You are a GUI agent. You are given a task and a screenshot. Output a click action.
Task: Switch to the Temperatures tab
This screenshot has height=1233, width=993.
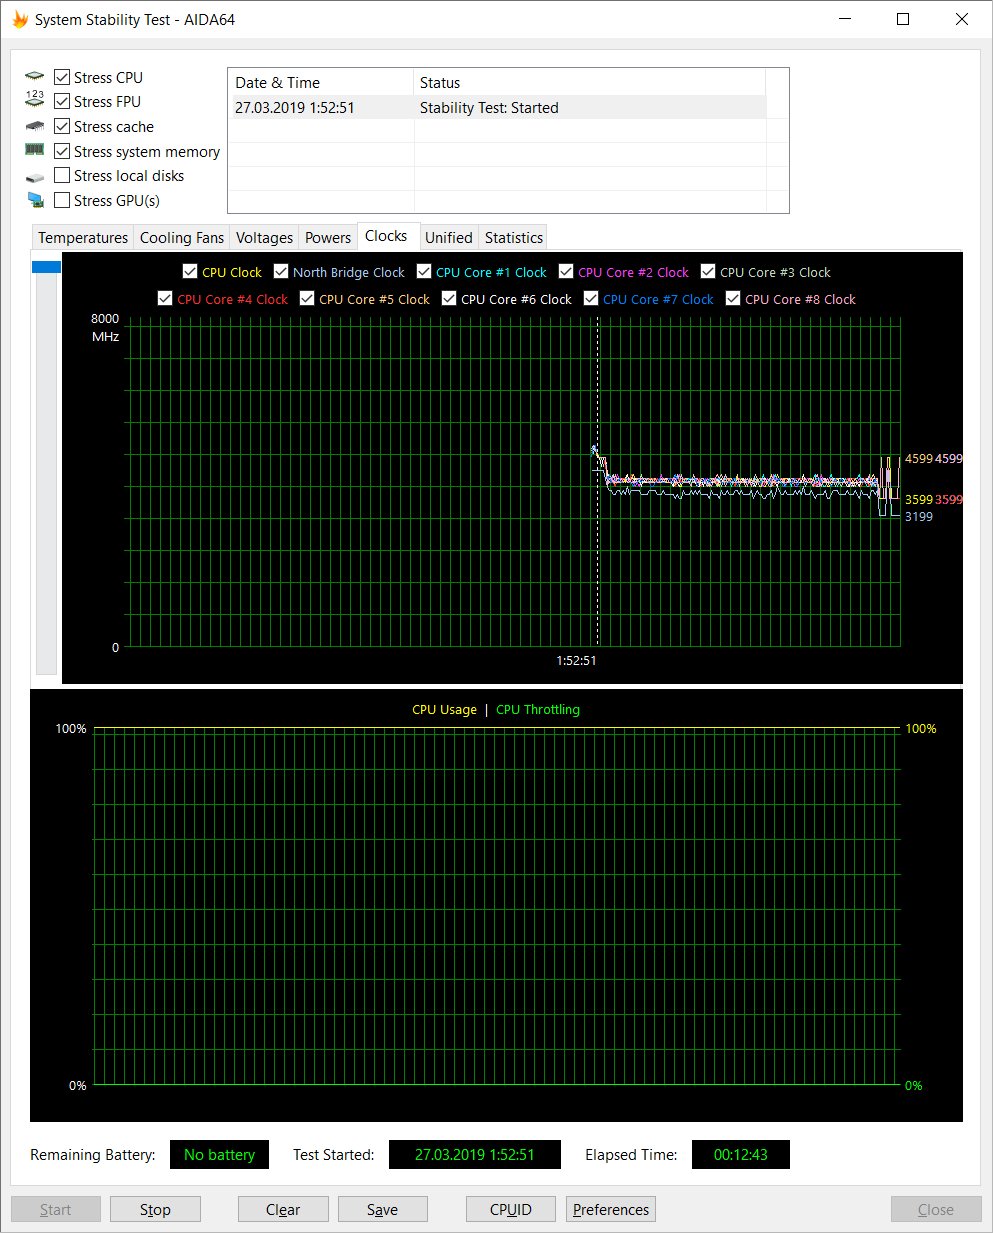point(83,238)
